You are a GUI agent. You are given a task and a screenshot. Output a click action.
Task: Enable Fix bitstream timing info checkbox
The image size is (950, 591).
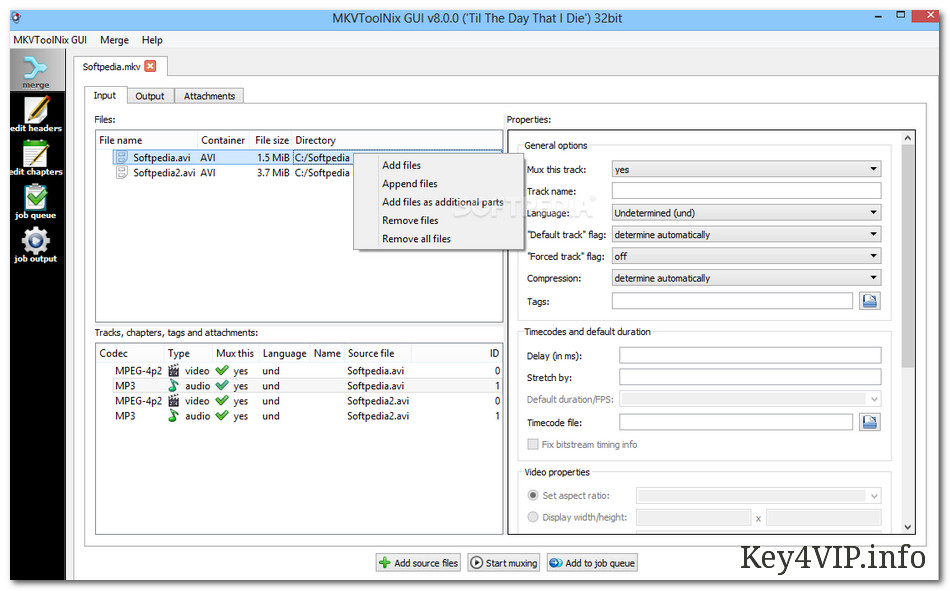point(533,444)
